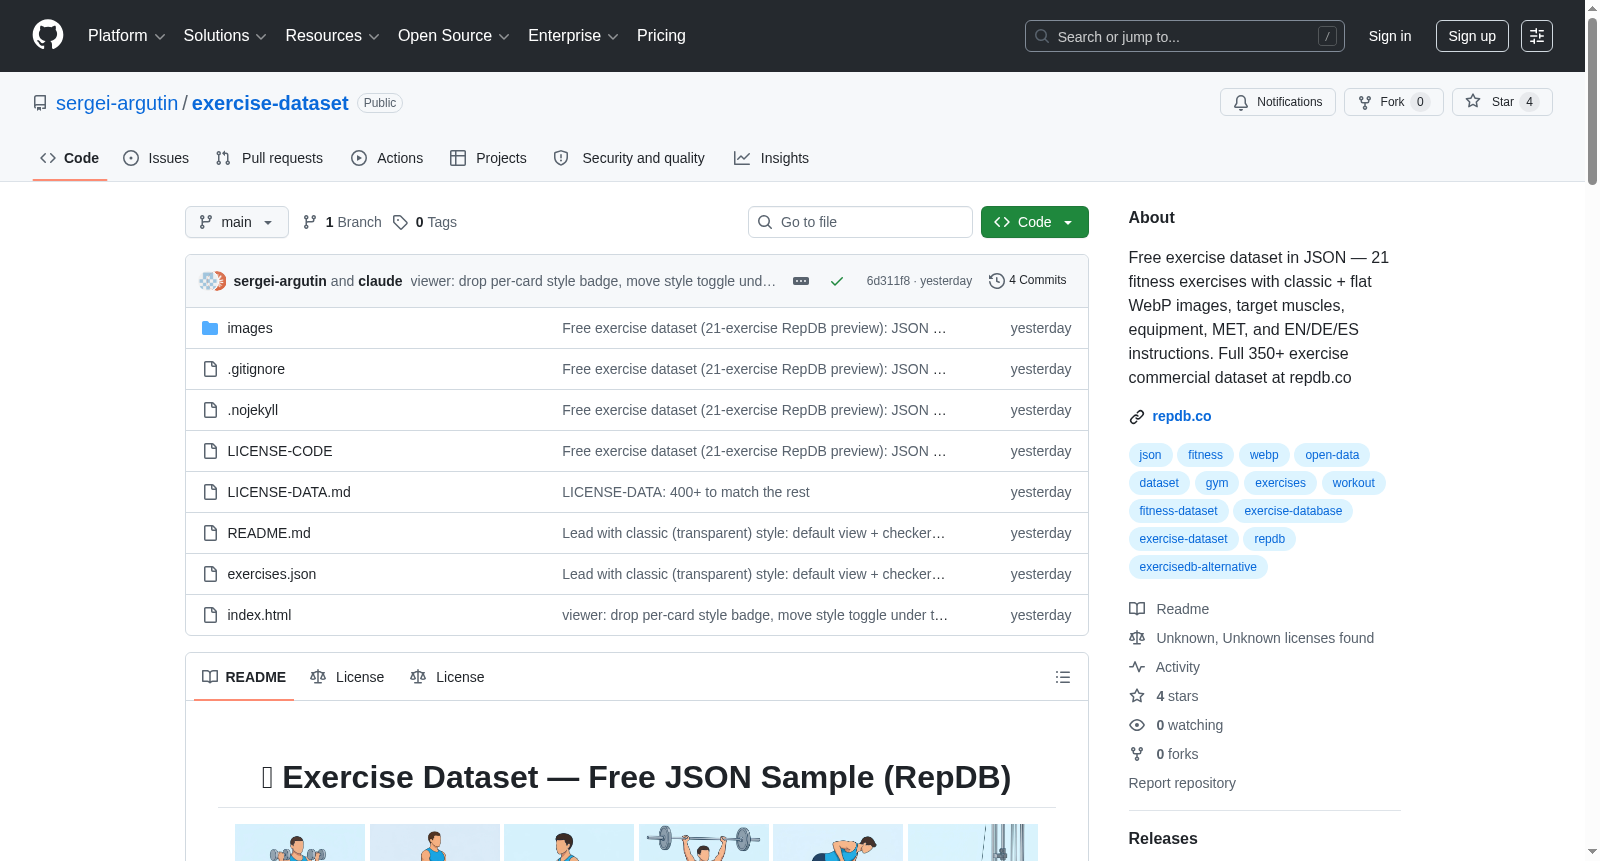Screen dimensions: 1600x861
Task: View the 1 Branch list
Action: pos(342,222)
